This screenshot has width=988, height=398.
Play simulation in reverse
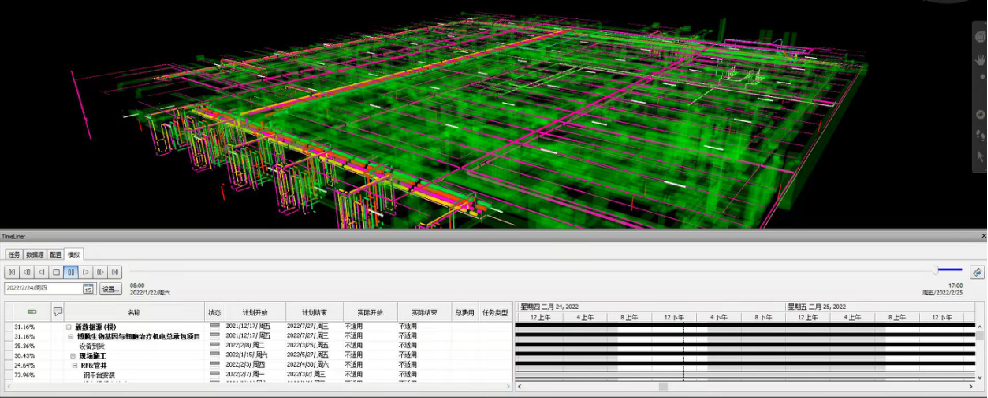click(x=41, y=272)
